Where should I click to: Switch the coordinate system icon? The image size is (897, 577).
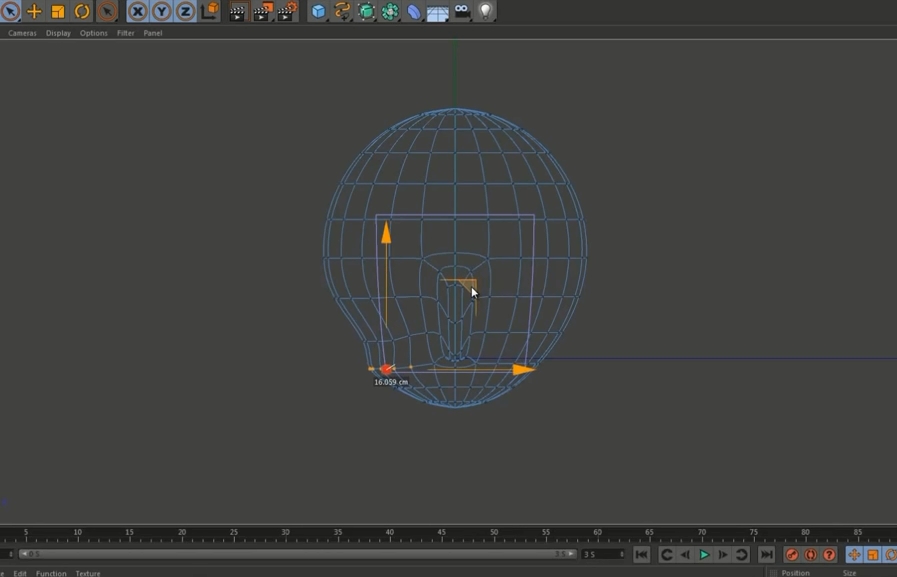point(210,11)
